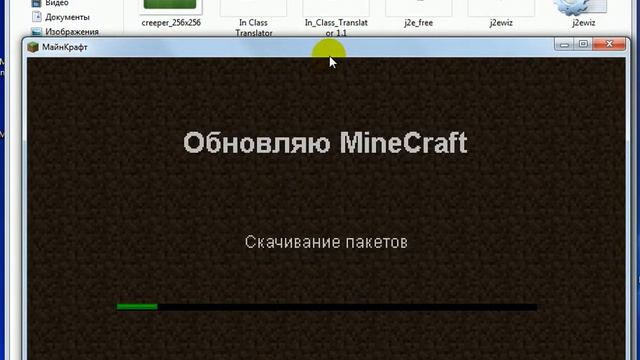The height and width of the screenshot is (360, 640).
Task: Click the Видео library icon
Action: point(36,3)
